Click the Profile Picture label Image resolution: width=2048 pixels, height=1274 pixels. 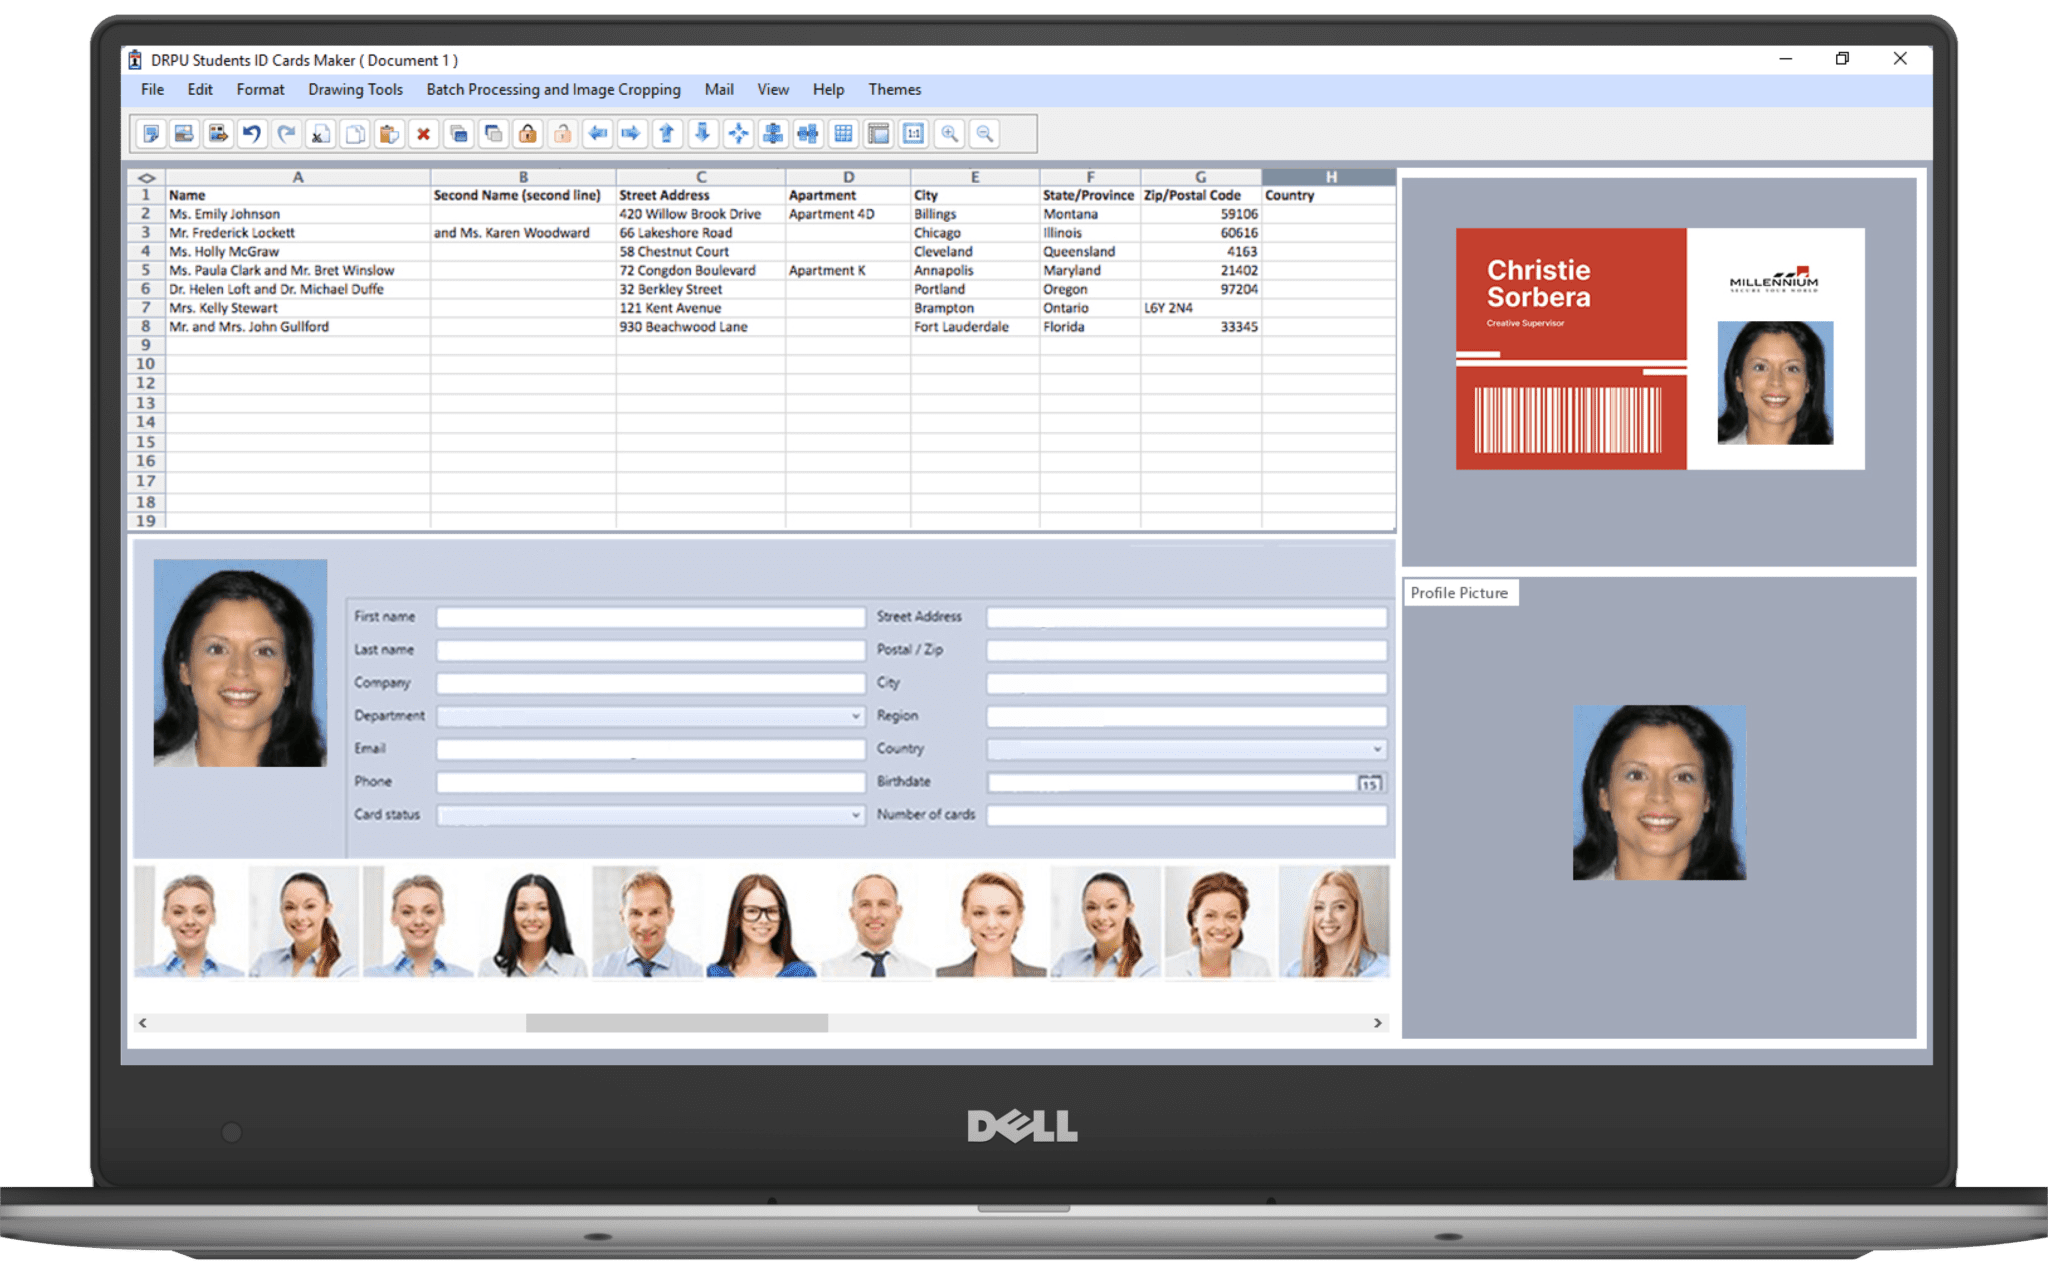[x=1459, y=592]
